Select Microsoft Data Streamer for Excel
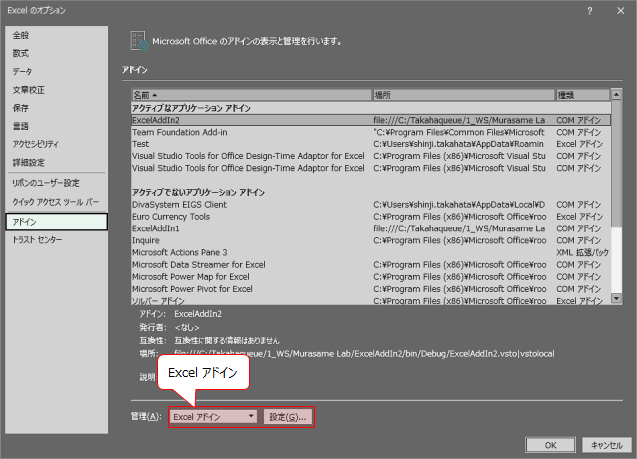637x459 pixels. (371, 265)
